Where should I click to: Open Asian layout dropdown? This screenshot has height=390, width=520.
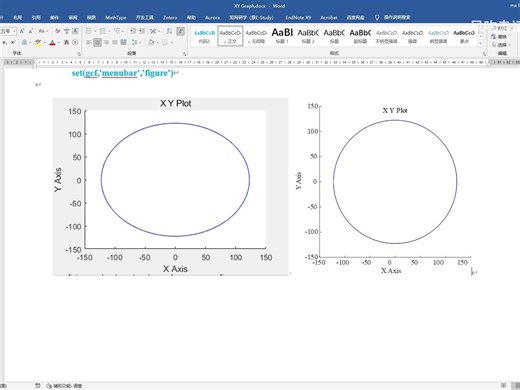tap(154, 31)
